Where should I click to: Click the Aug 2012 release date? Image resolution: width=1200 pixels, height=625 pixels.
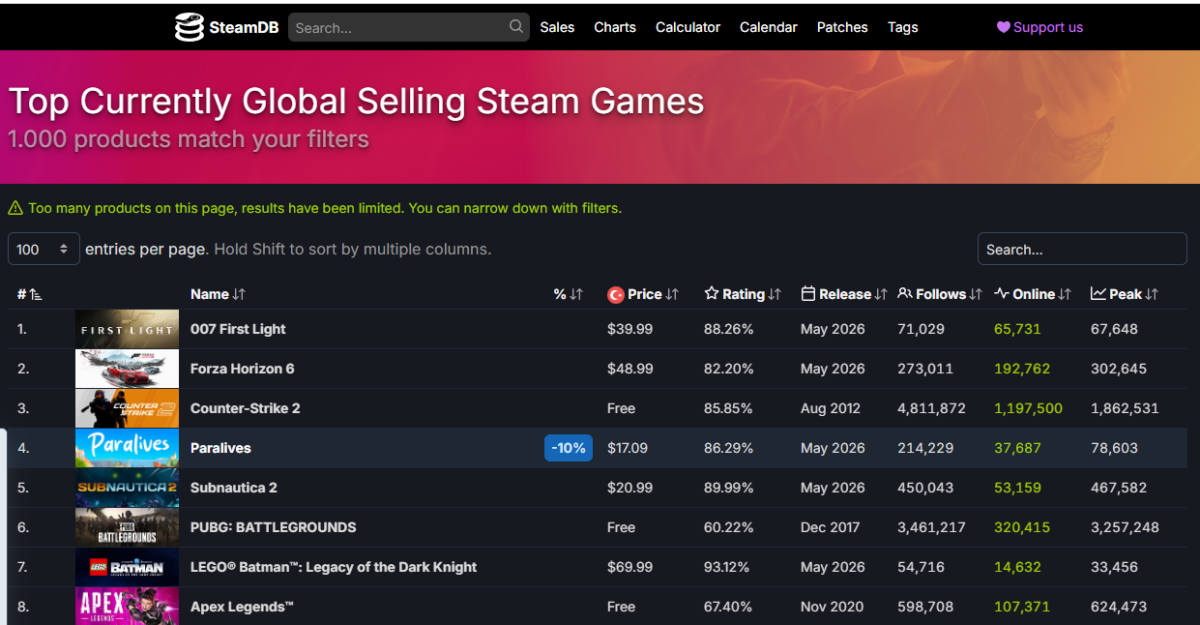point(832,408)
